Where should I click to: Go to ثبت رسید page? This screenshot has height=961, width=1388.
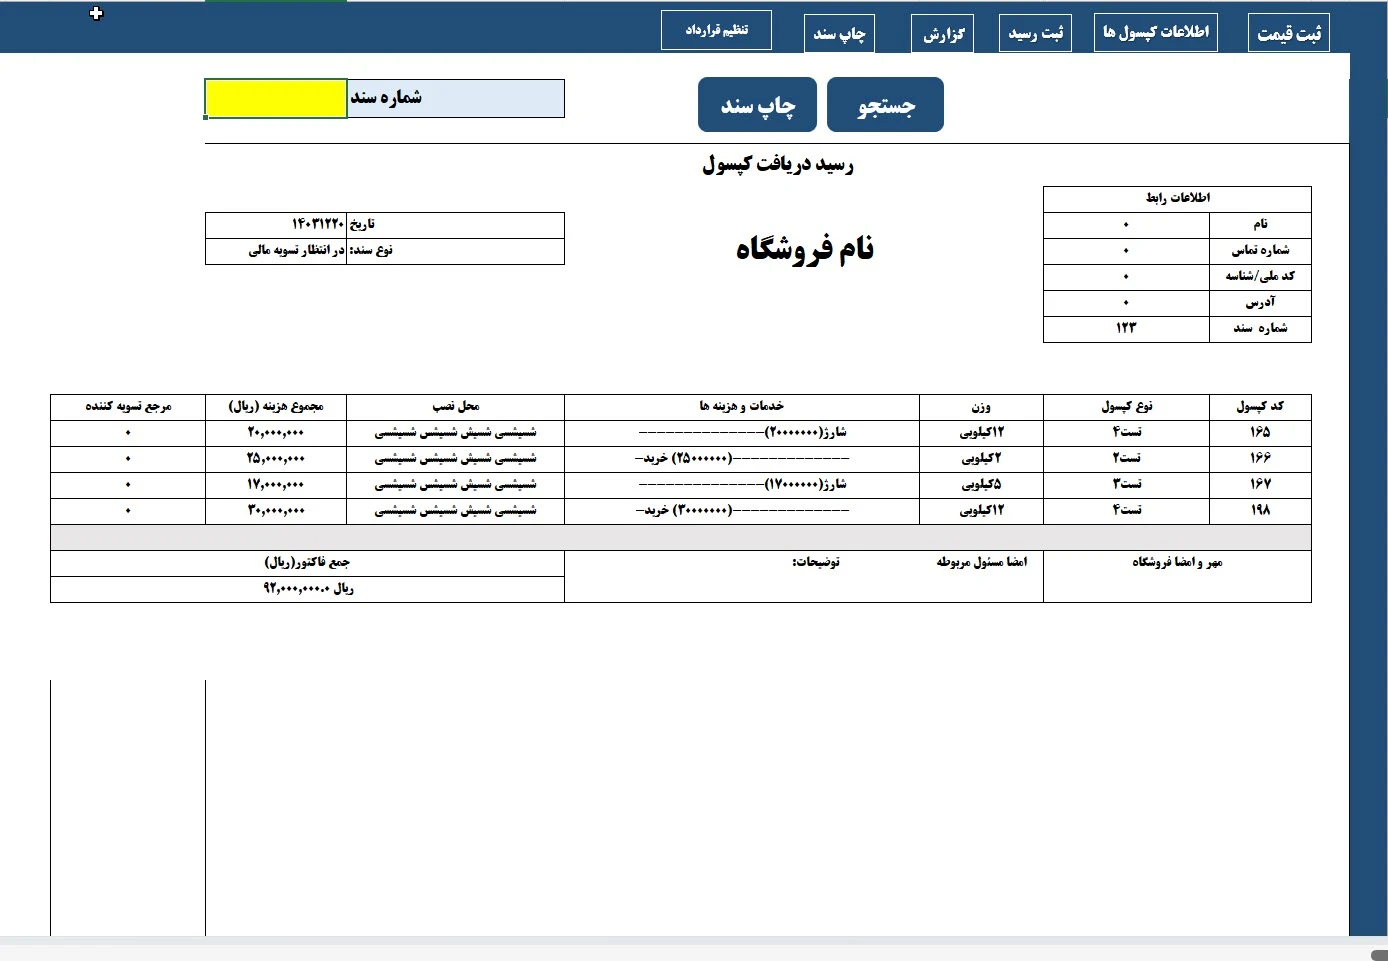pyautogui.click(x=1035, y=34)
